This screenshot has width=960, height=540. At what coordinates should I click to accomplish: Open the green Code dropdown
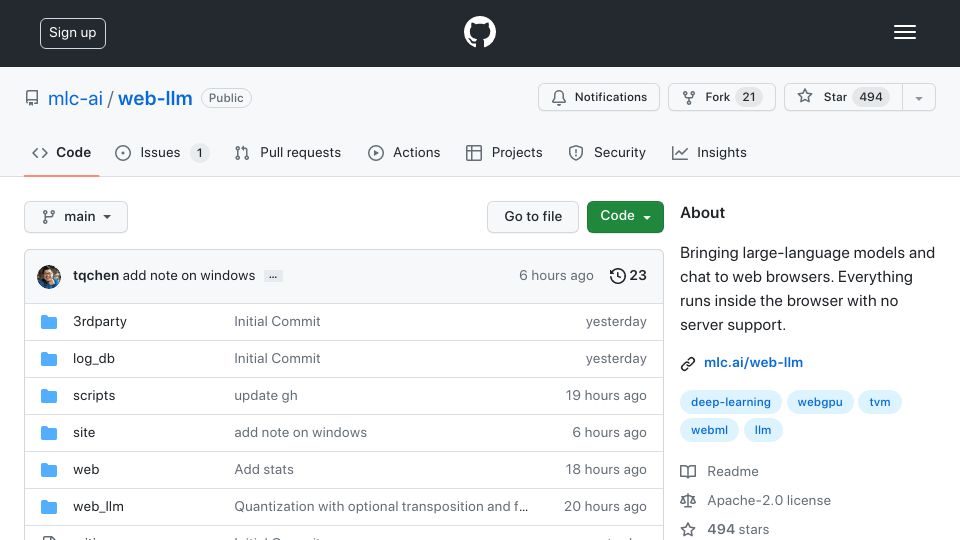625,217
